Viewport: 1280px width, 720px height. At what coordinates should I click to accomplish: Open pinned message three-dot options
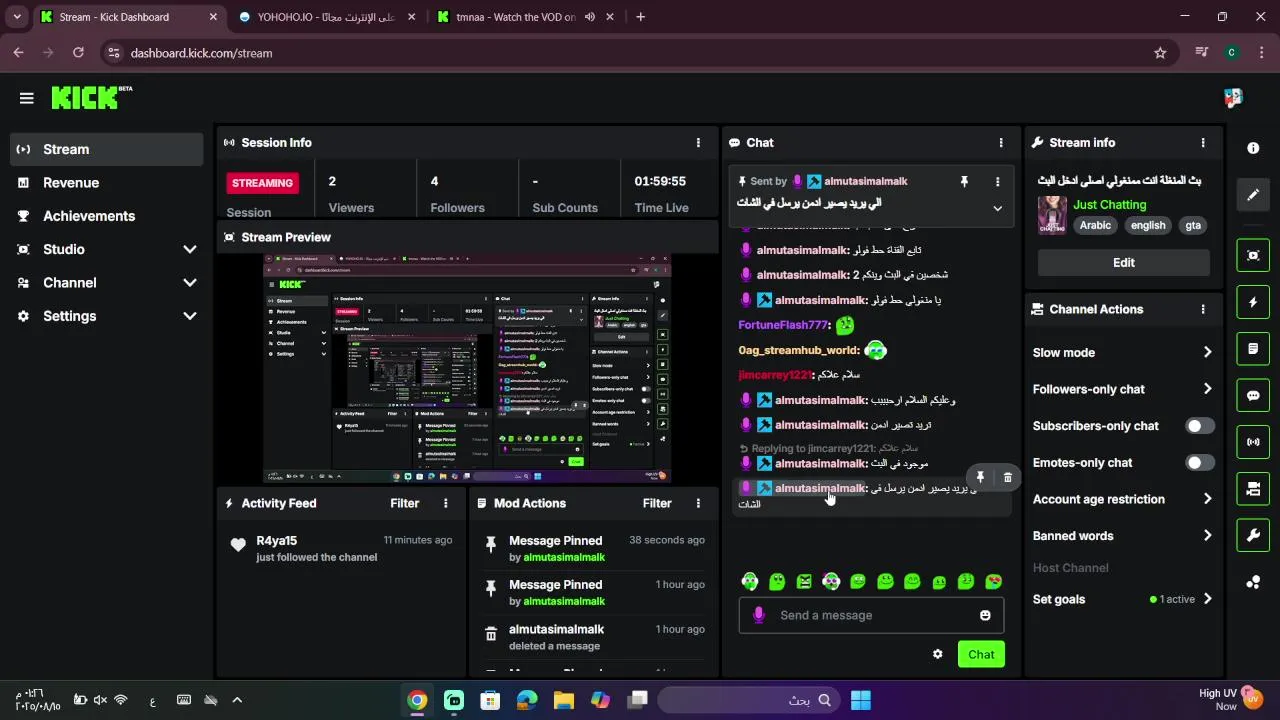[x=997, y=182]
